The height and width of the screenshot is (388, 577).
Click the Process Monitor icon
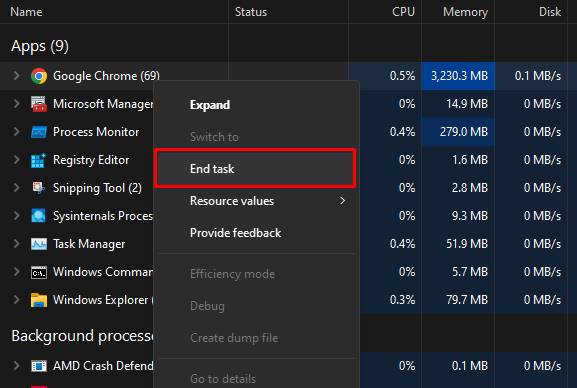39,132
